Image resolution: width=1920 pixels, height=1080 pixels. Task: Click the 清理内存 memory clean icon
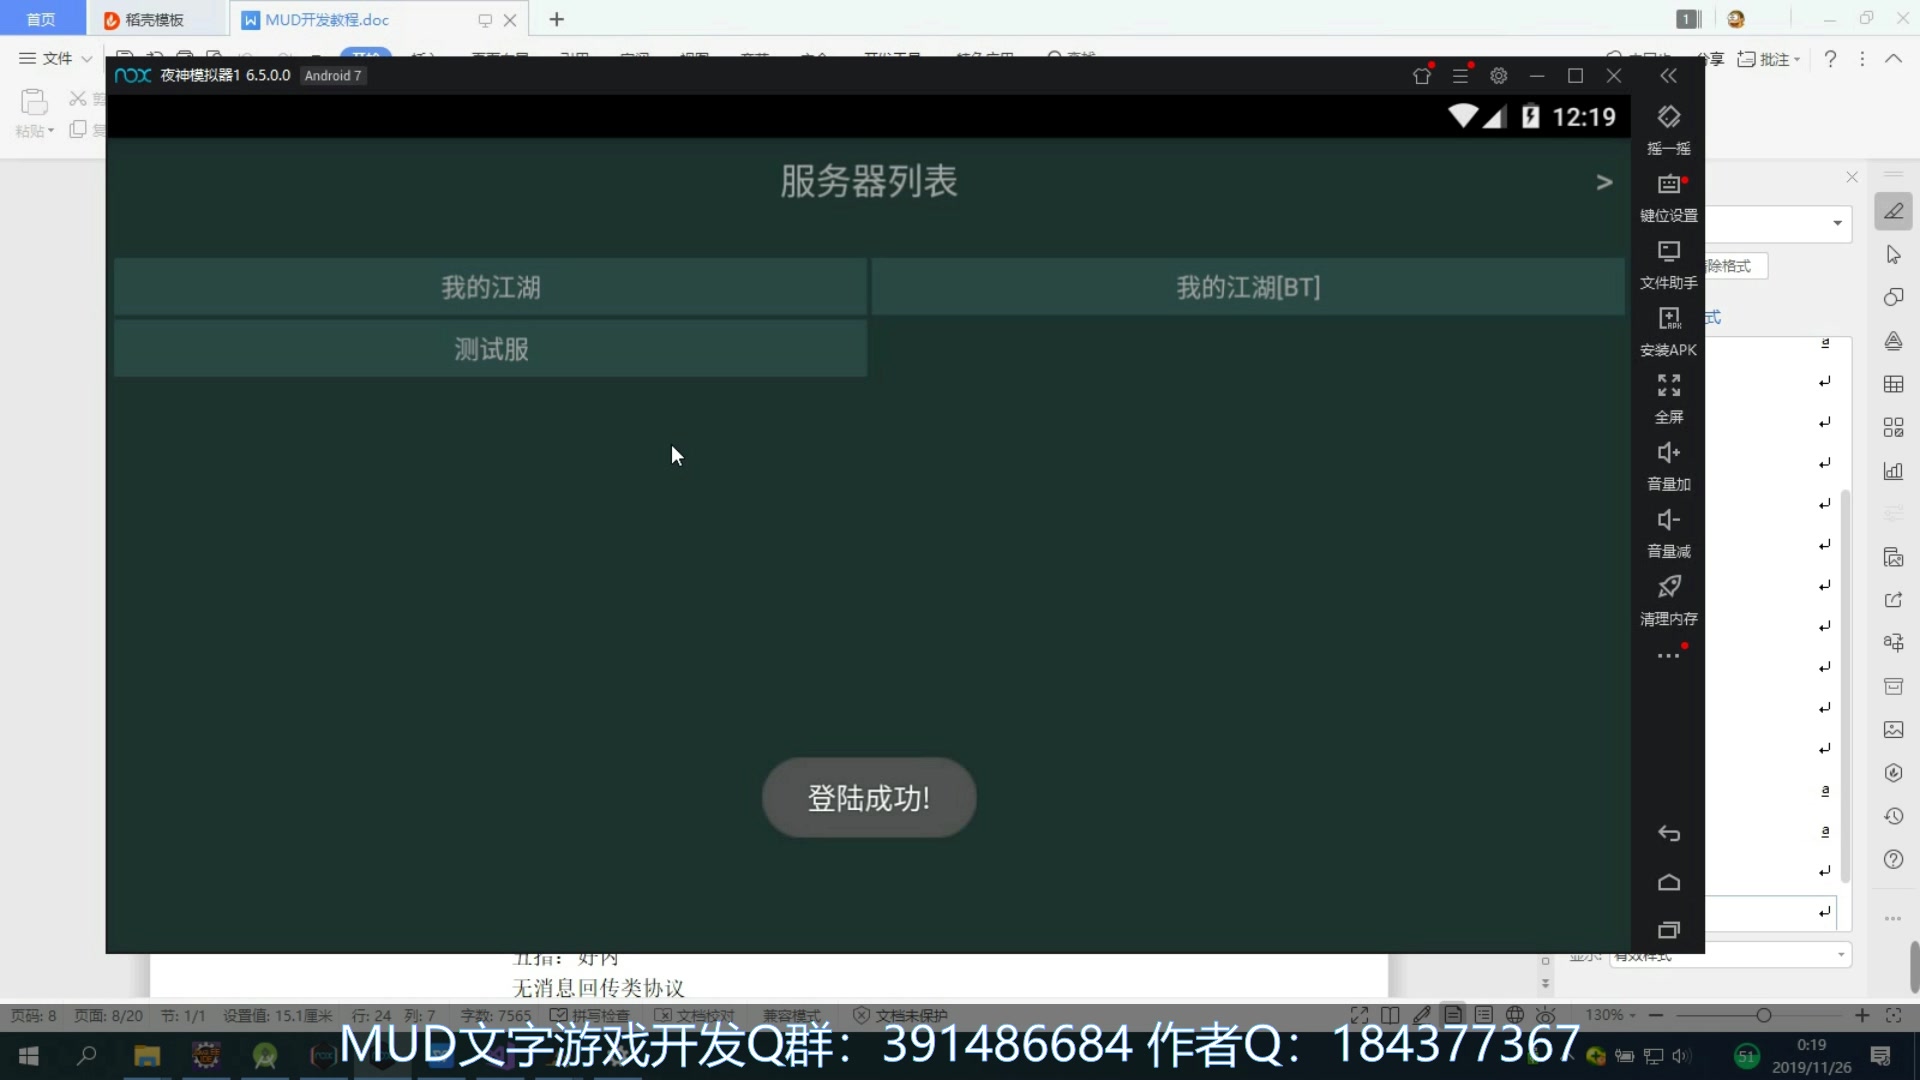pyautogui.click(x=1668, y=587)
